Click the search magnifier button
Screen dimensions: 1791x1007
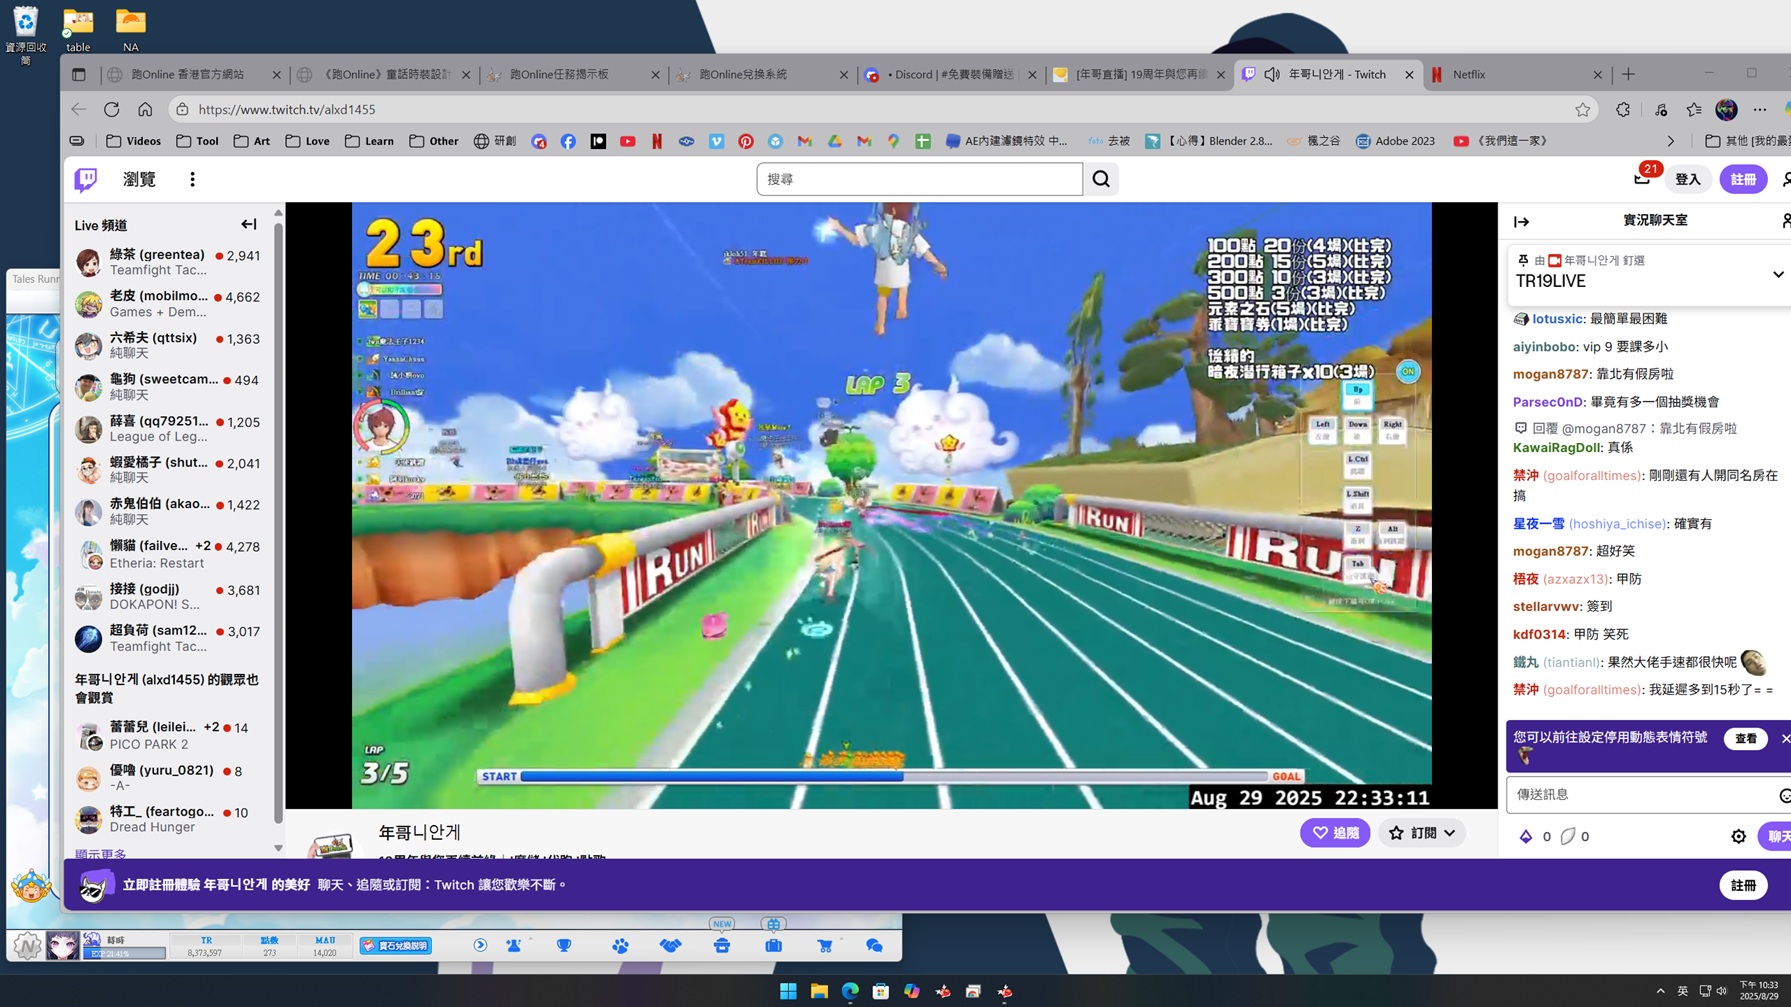tap(1101, 179)
